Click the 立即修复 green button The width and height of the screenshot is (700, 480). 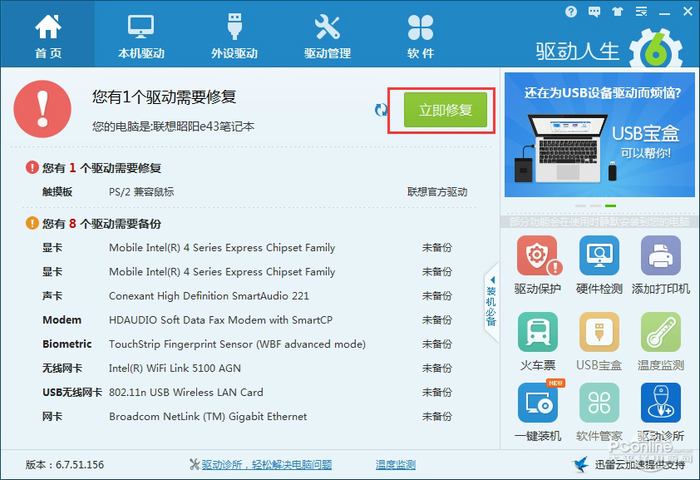tap(445, 110)
